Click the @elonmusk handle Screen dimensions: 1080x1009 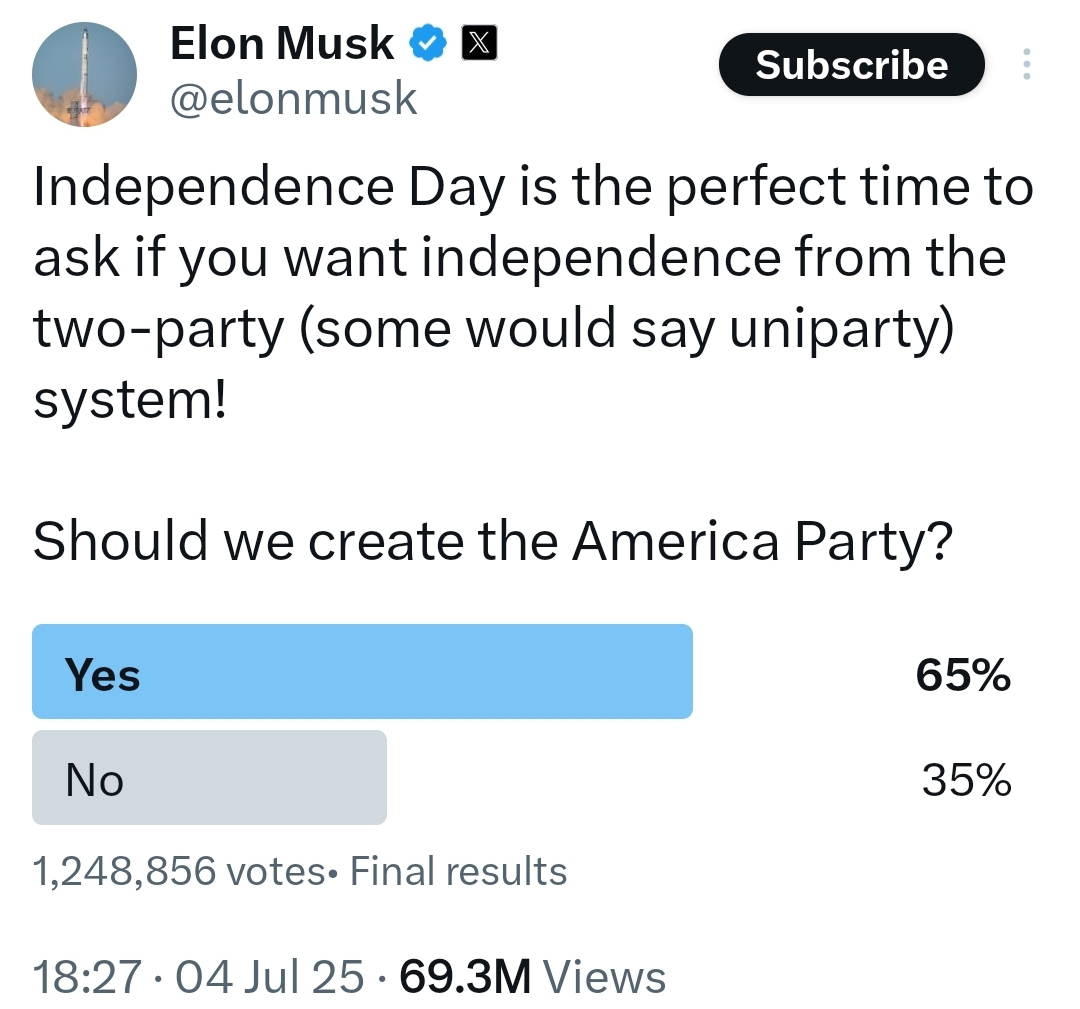[x=293, y=98]
